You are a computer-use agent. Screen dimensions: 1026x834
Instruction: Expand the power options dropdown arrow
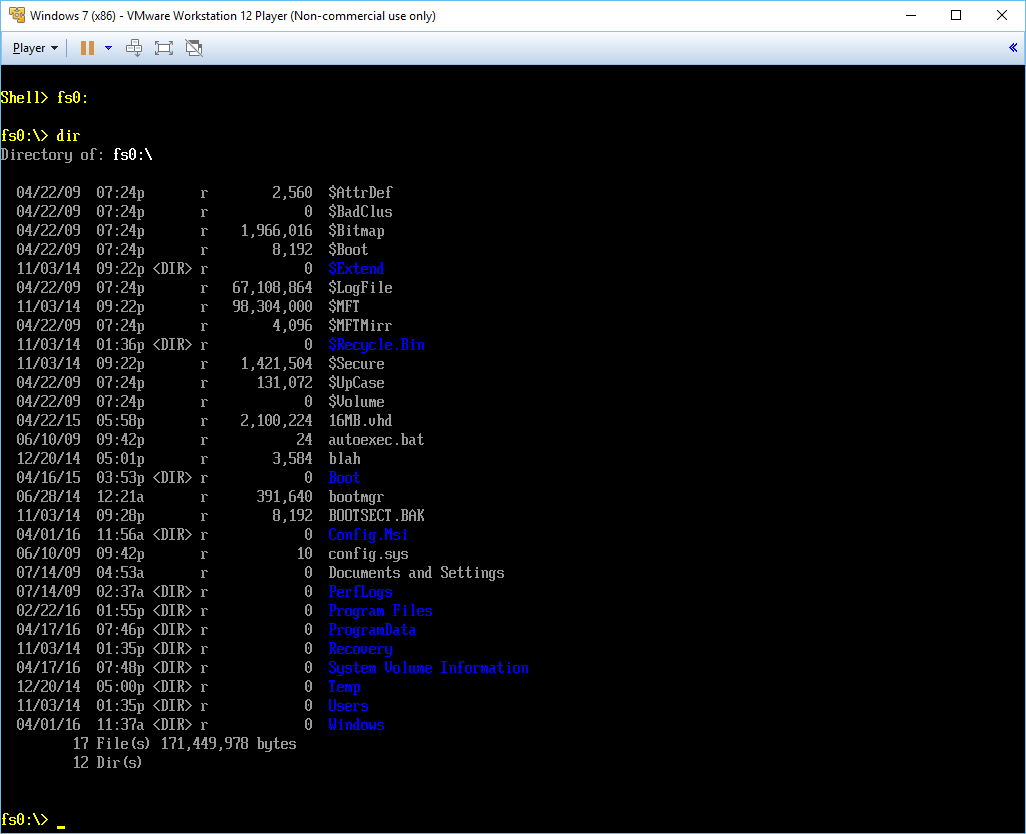coord(109,48)
